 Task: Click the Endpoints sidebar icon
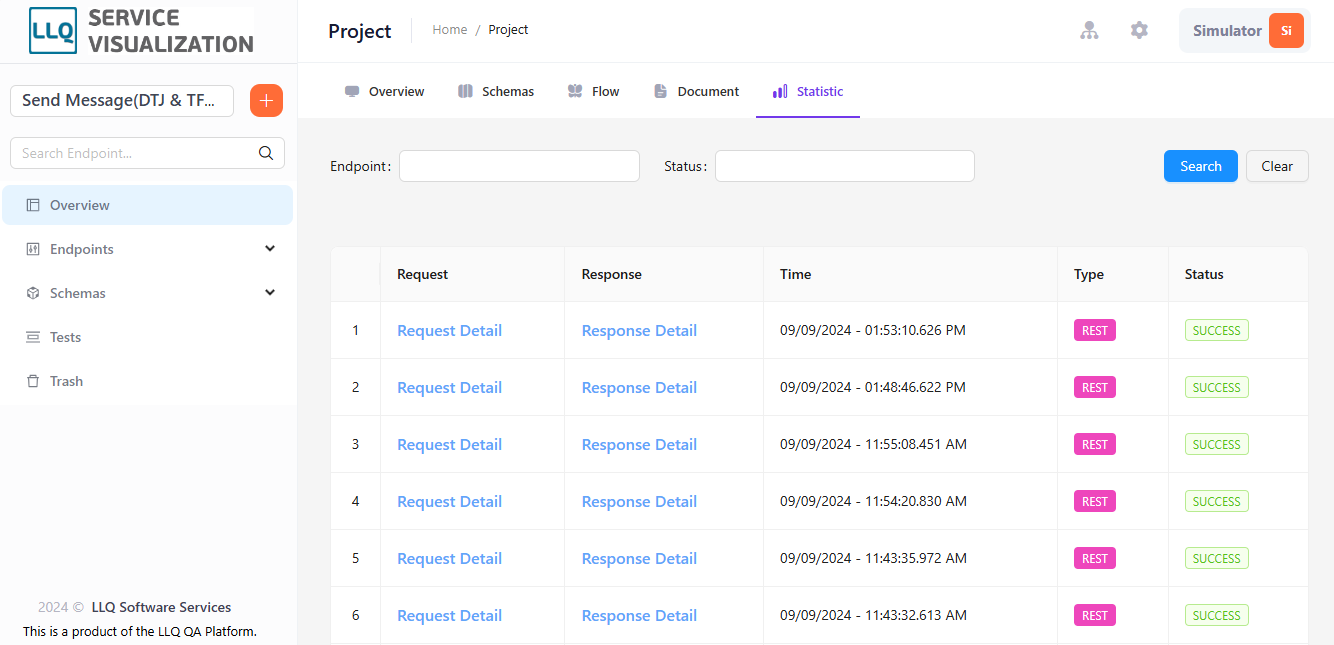coord(33,249)
